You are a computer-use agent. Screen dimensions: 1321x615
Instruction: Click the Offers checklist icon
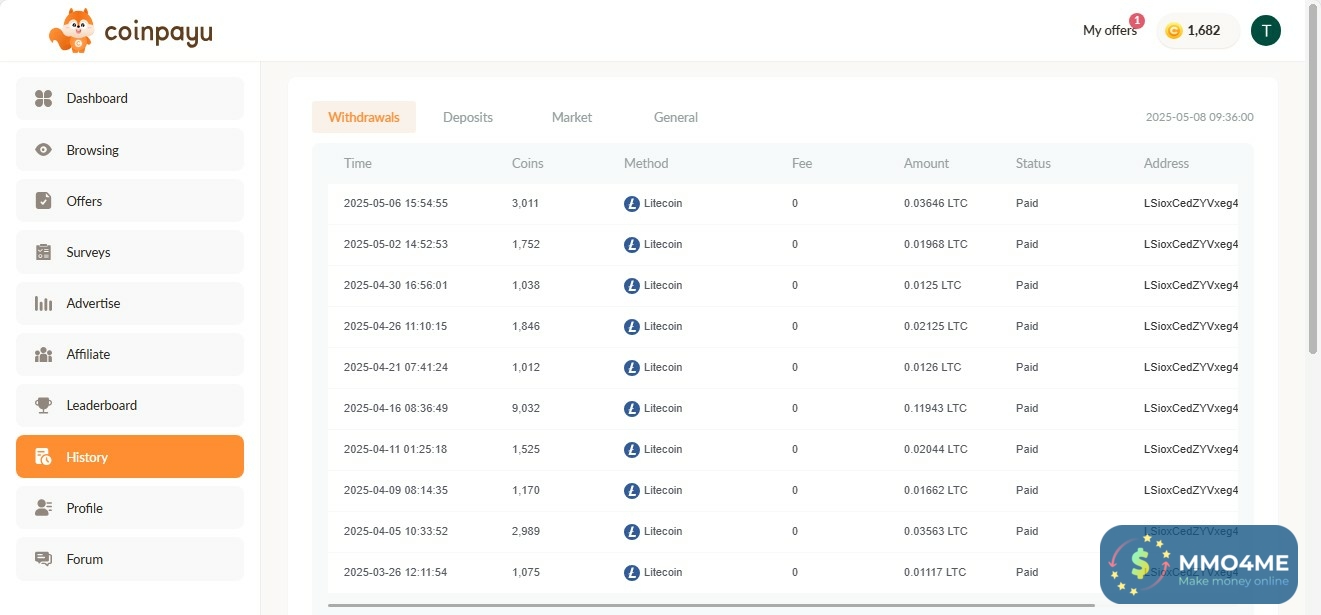point(43,201)
